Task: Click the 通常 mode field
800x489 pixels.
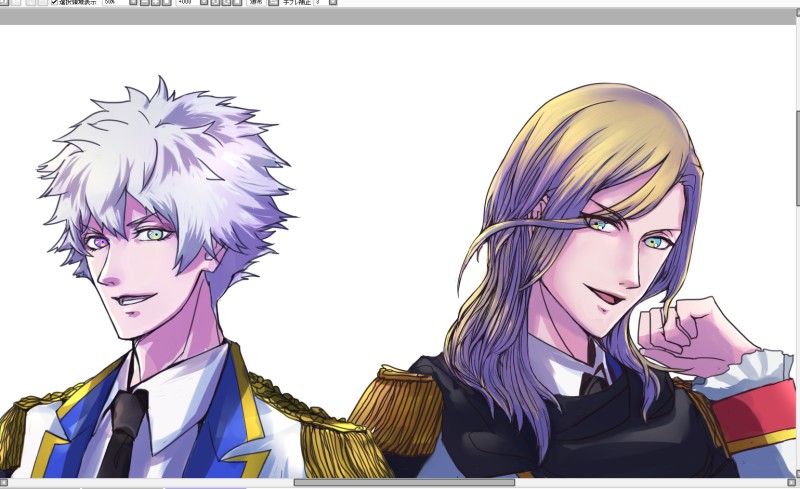Action: click(256, 2)
